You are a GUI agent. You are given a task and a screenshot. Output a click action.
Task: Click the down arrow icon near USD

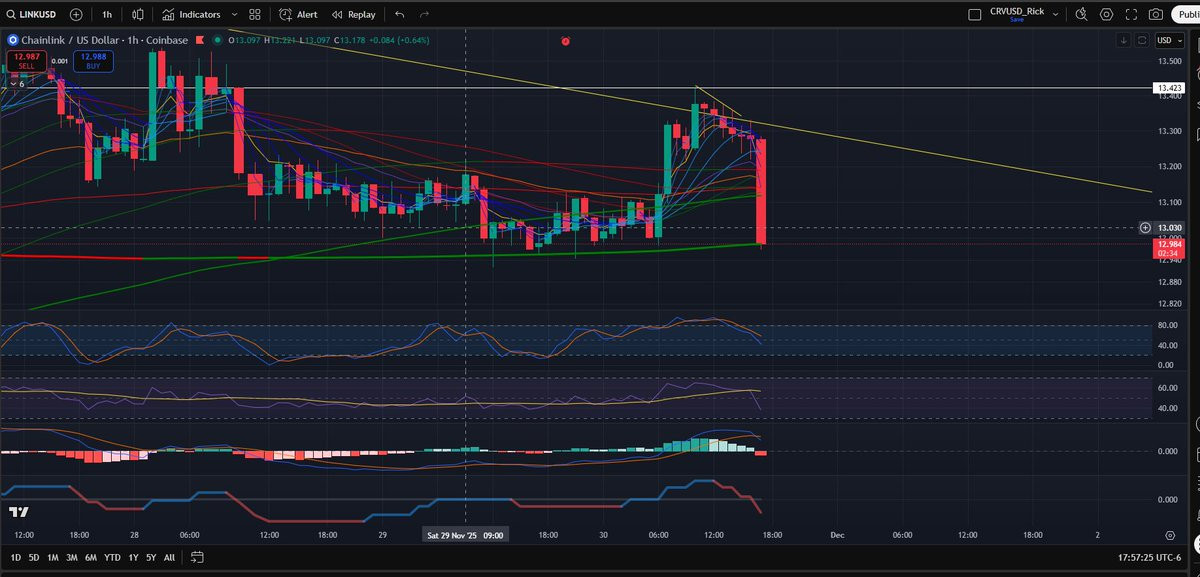(x=1124, y=40)
